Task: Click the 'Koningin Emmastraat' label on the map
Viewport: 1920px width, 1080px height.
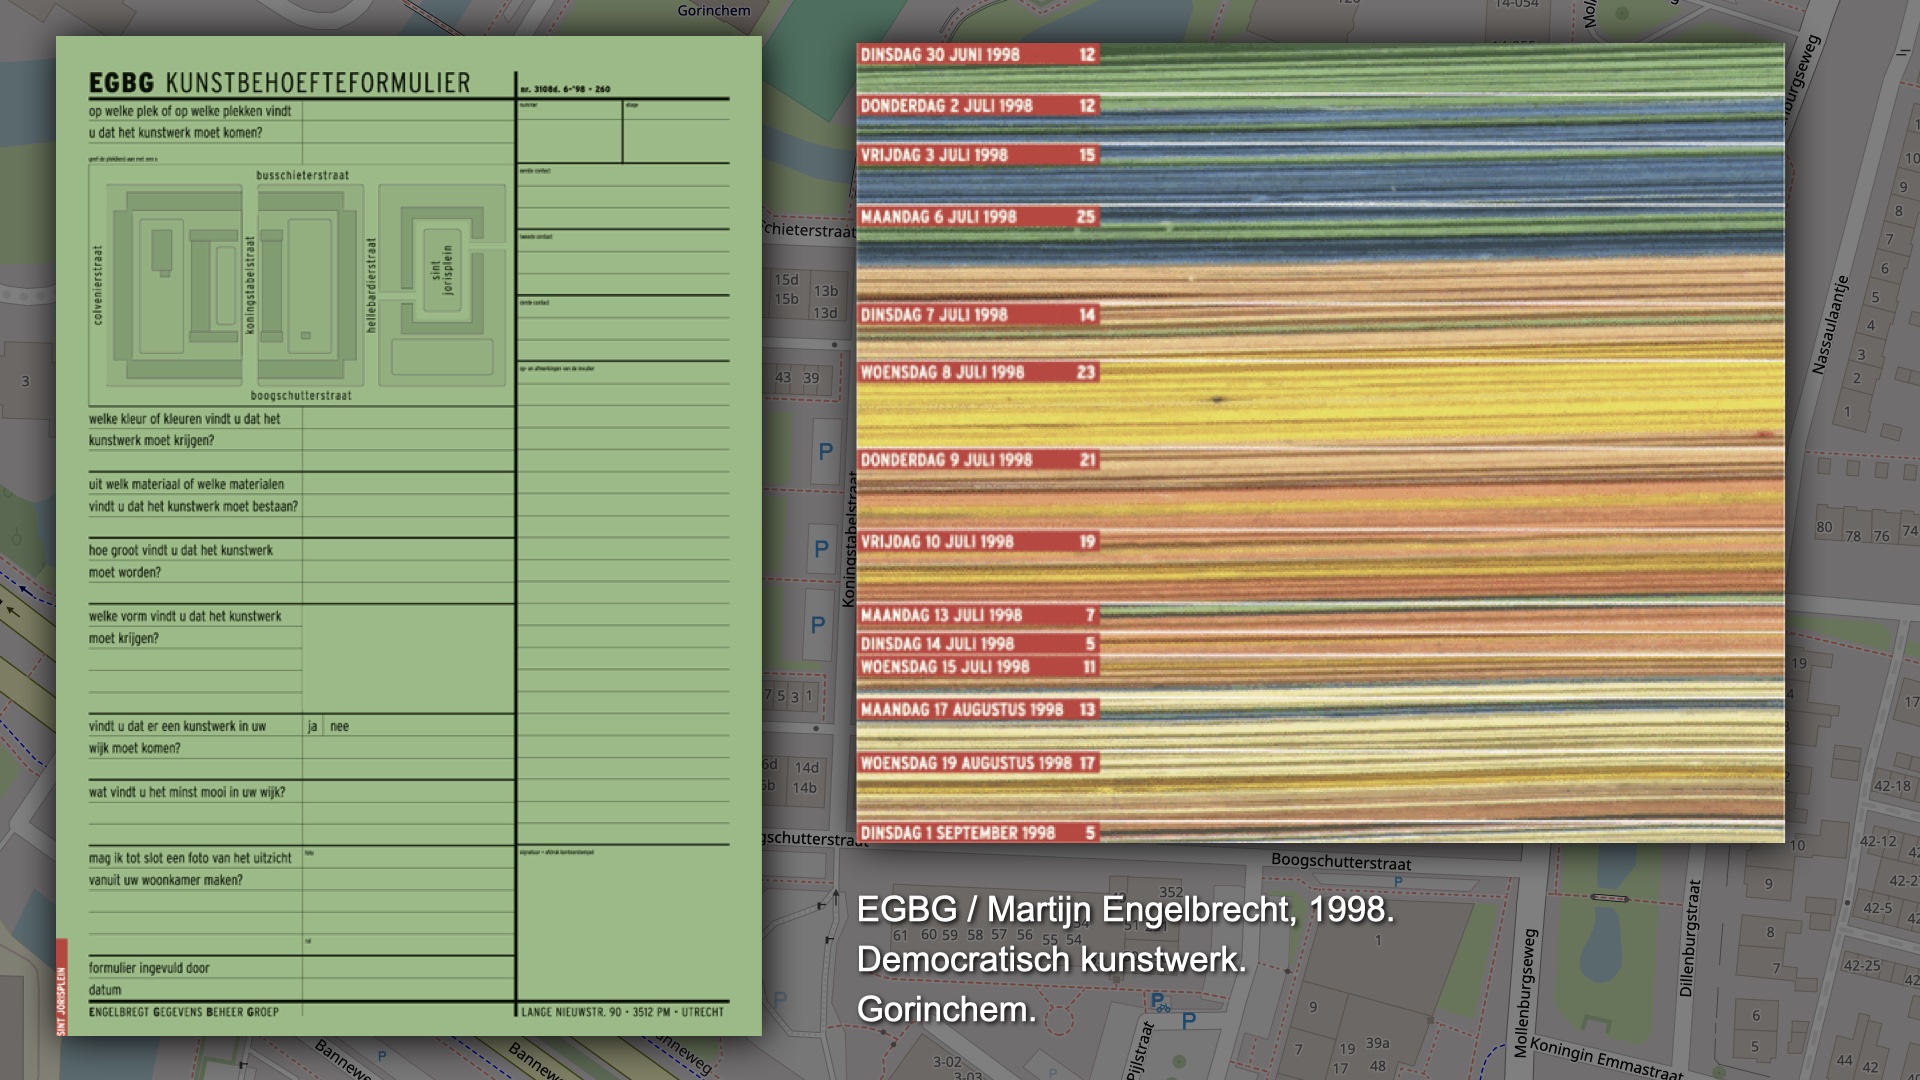Action: click(x=1606, y=1059)
